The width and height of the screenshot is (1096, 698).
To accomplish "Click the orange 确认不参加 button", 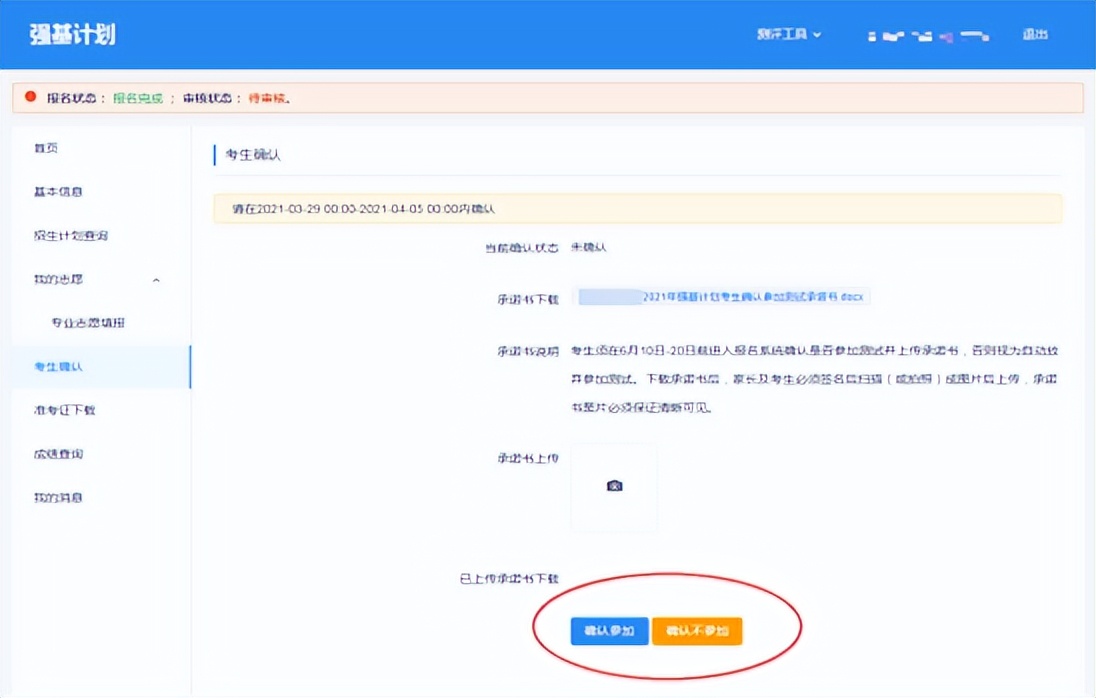I will coord(697,631).
